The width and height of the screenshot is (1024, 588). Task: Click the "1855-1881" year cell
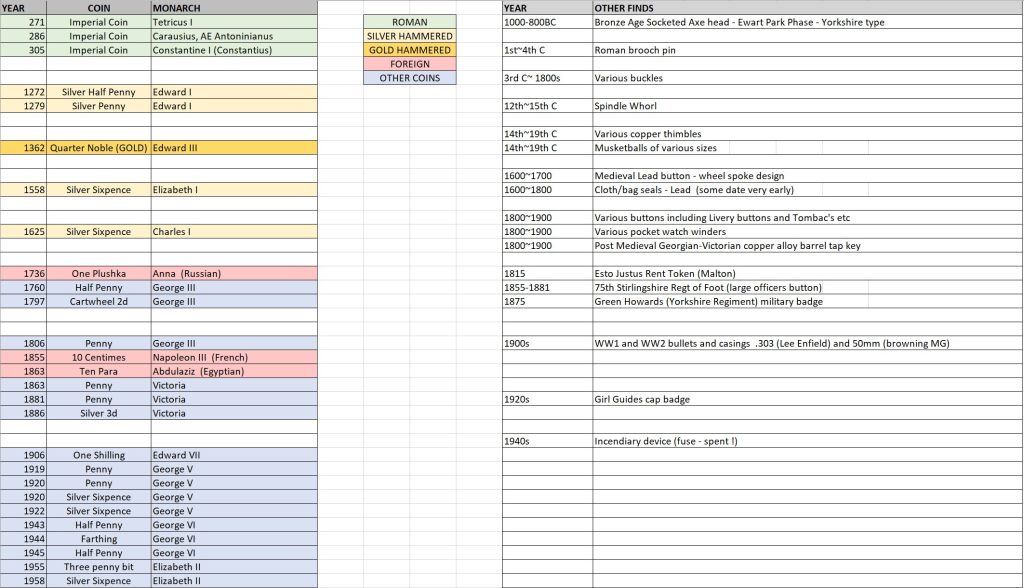tap(547, 287)
